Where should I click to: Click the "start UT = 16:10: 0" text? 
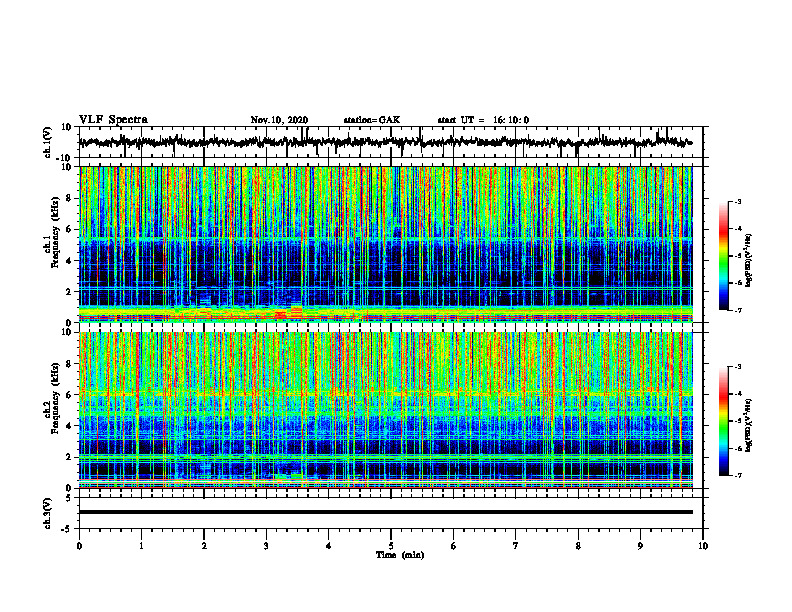[483, 120]
